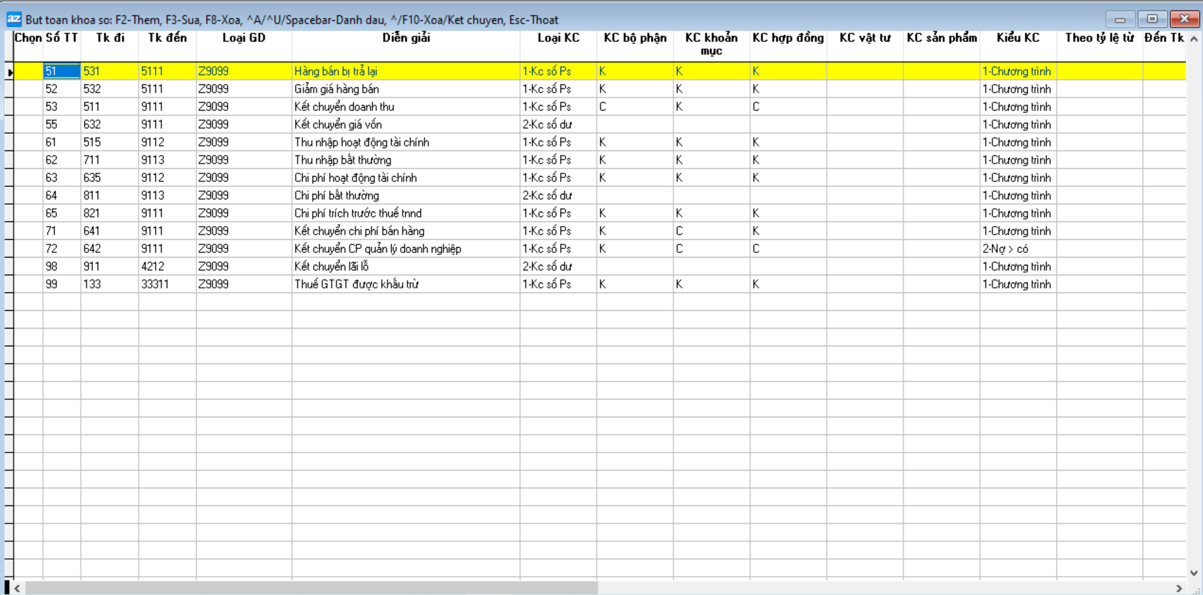Screen dimensions: 1203x595
Task: Maximize the But toan khoa so window
Action: coord(1152,19)
